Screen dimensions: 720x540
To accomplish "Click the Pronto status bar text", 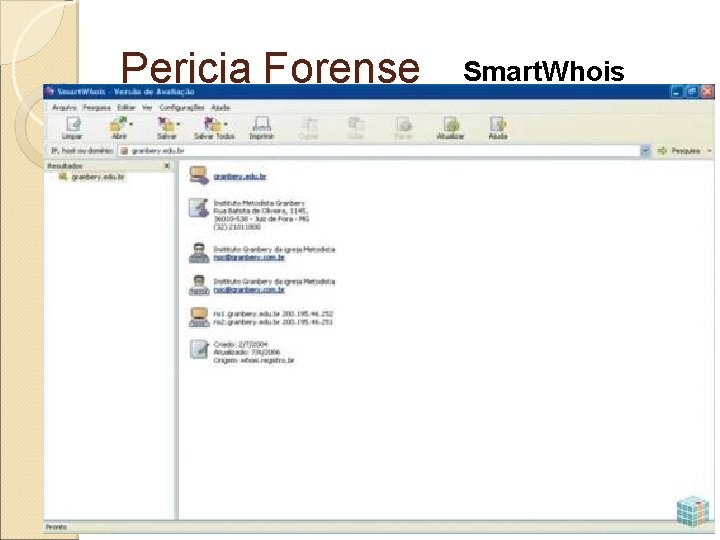I will [x=56, y=527].
